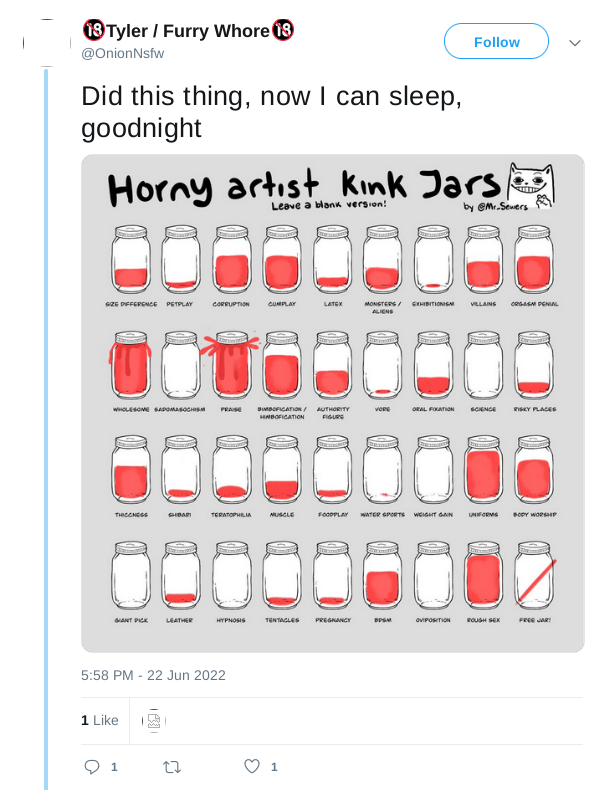Image resolution: width=612 pixels, height=790 pixels.
Task: Open the tweet author's profile avatar
Action: point(47,43)
